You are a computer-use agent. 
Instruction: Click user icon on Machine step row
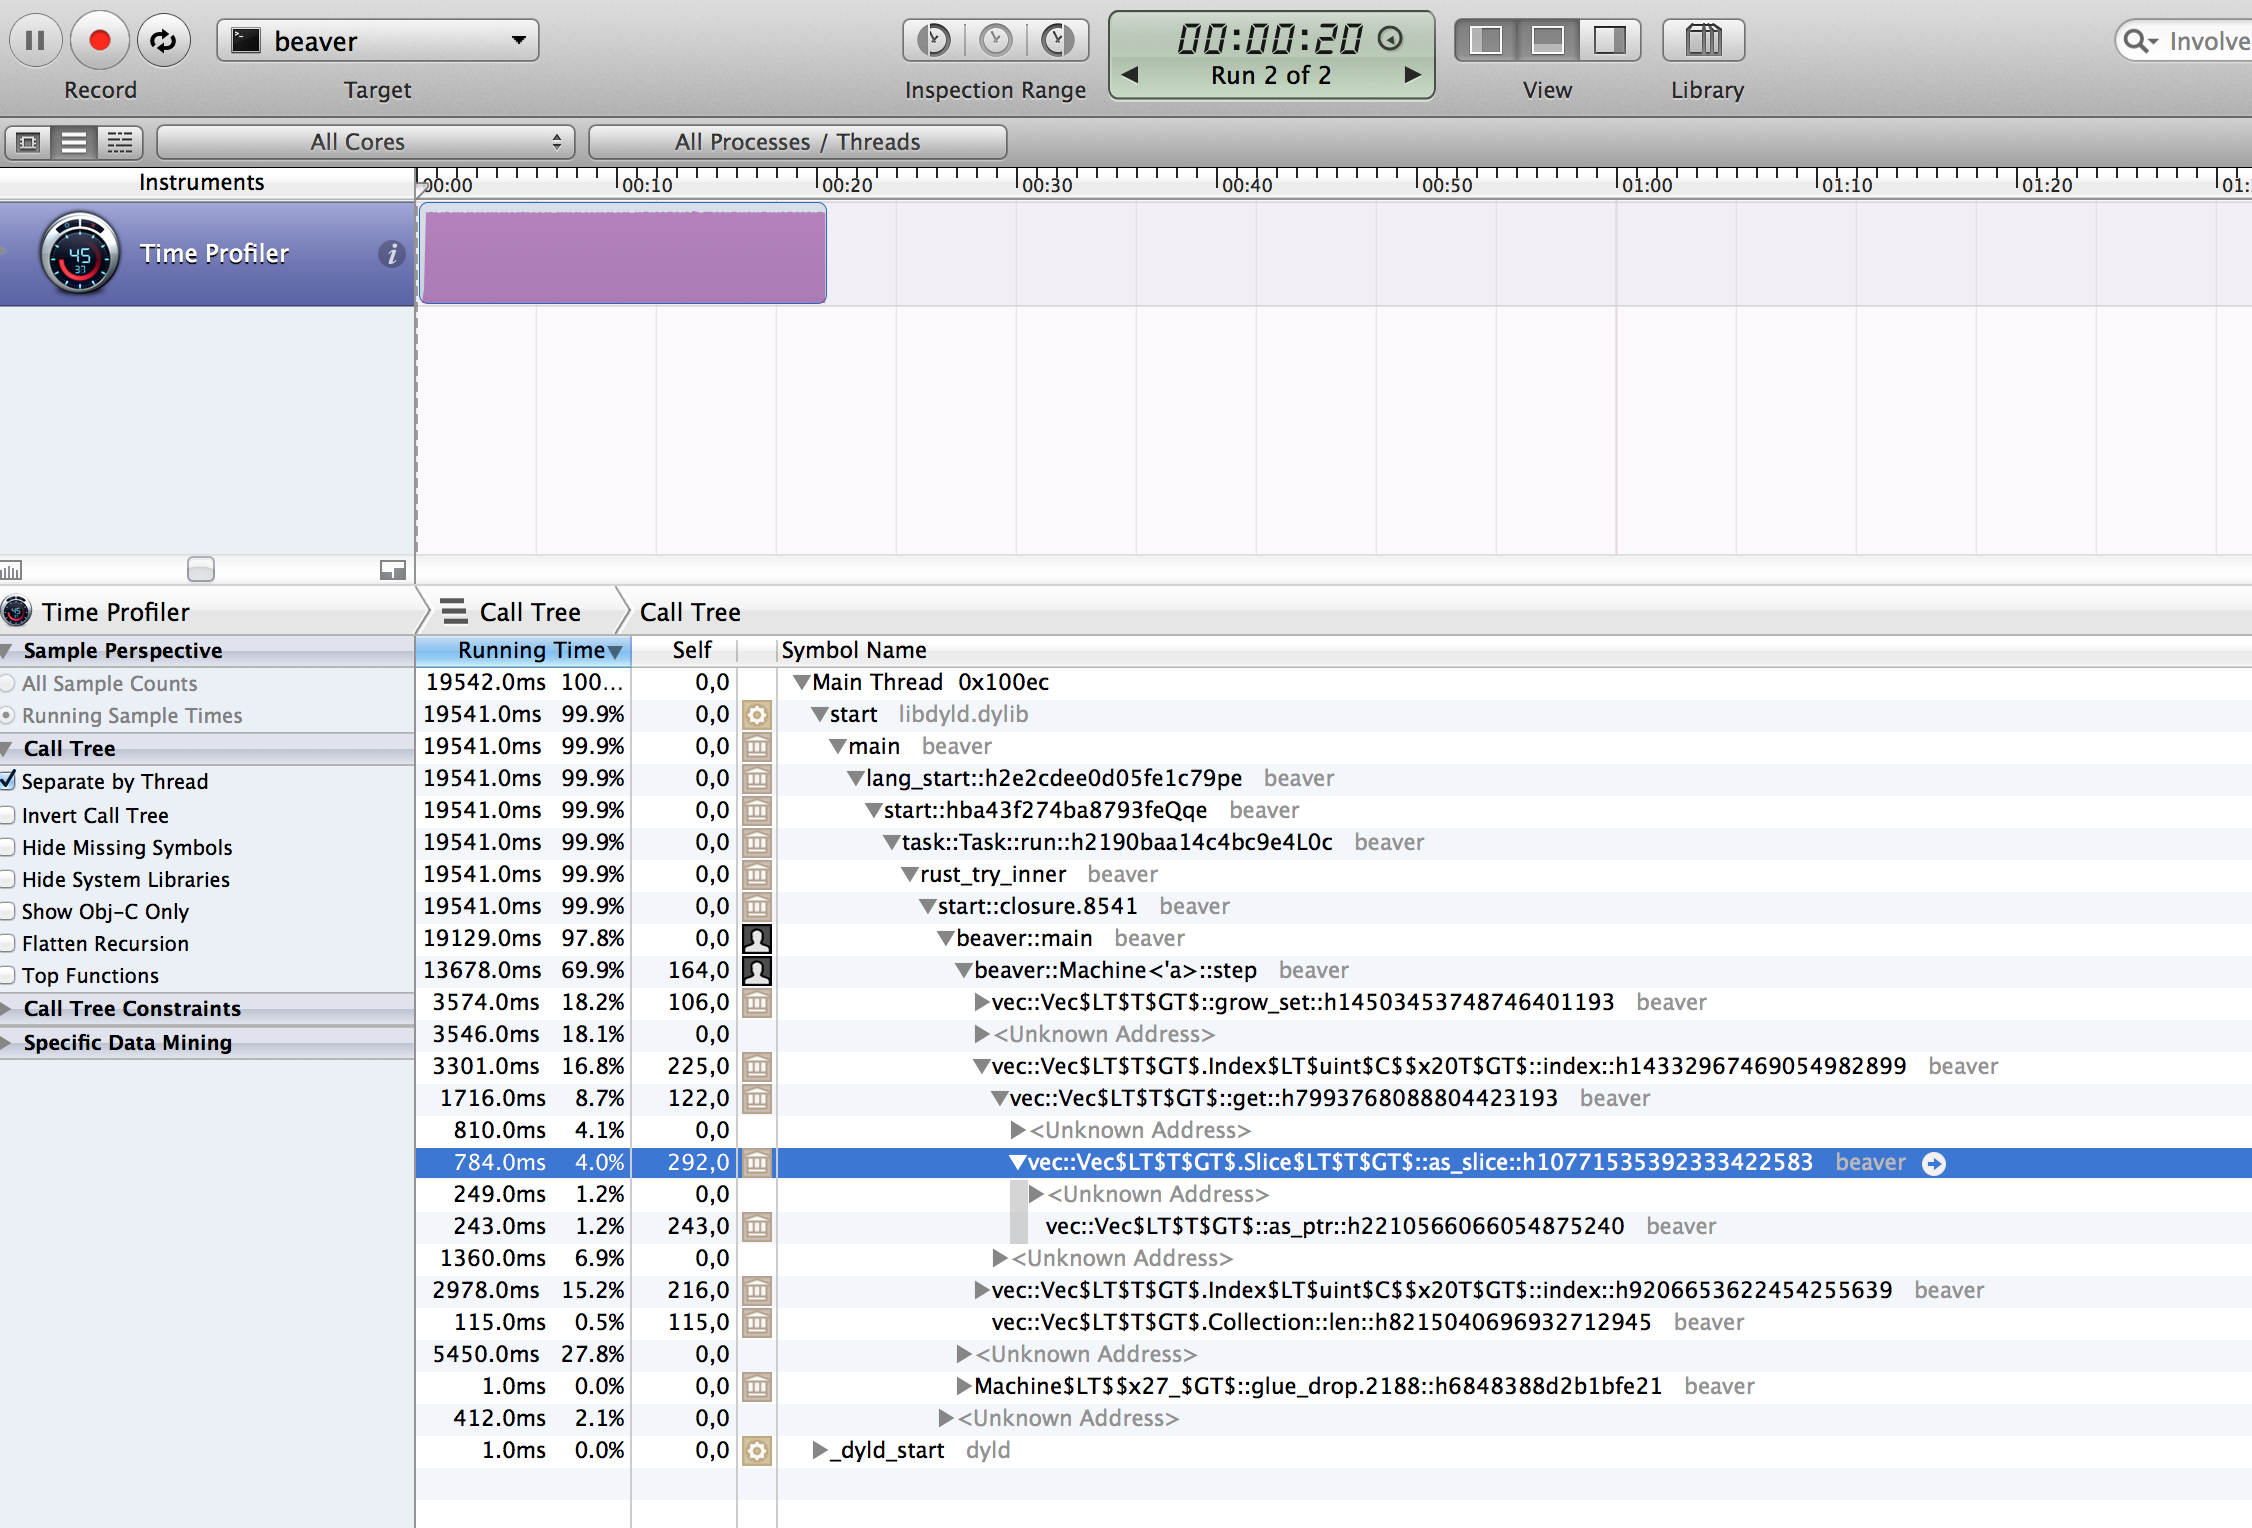pyautogui.click(x=757, y=971)
